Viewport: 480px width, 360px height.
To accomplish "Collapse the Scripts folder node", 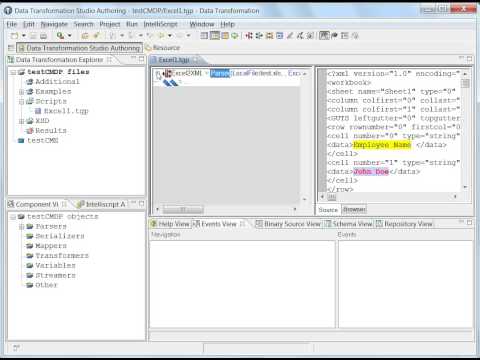I will (22, 101).
